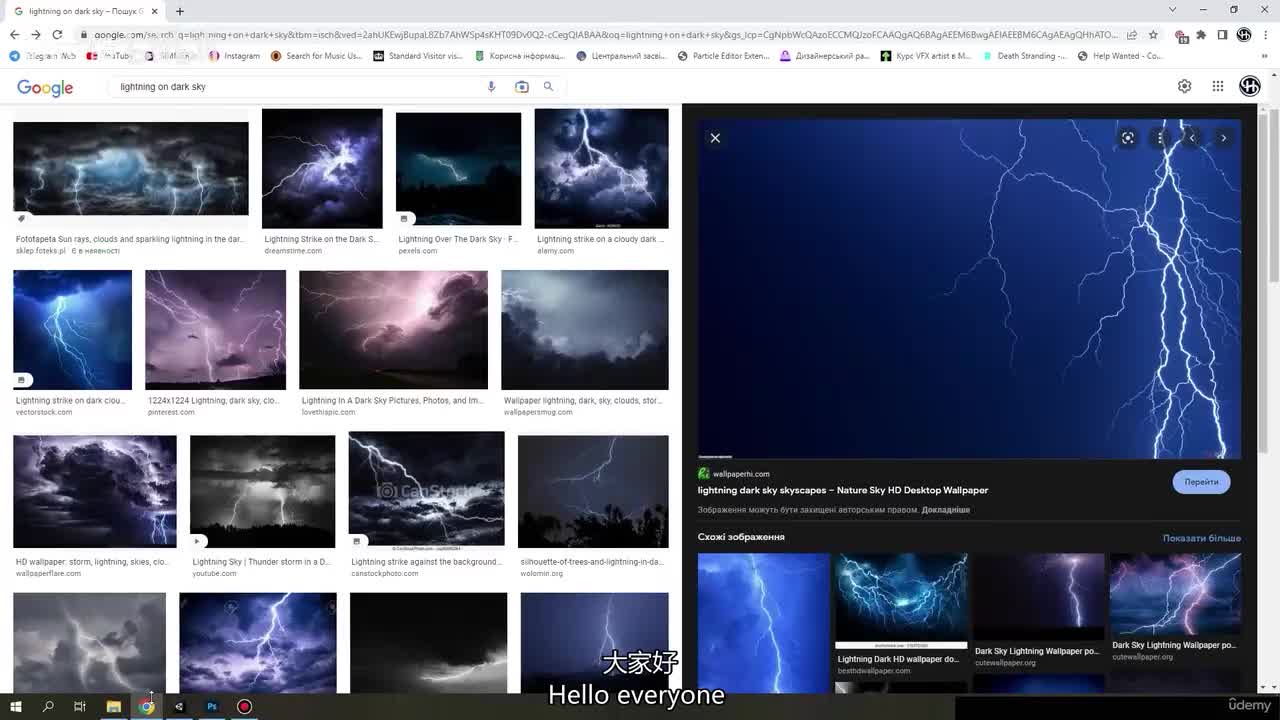Click the search by image camera icon
1280x720 pixels.
(x=521, y=87)
